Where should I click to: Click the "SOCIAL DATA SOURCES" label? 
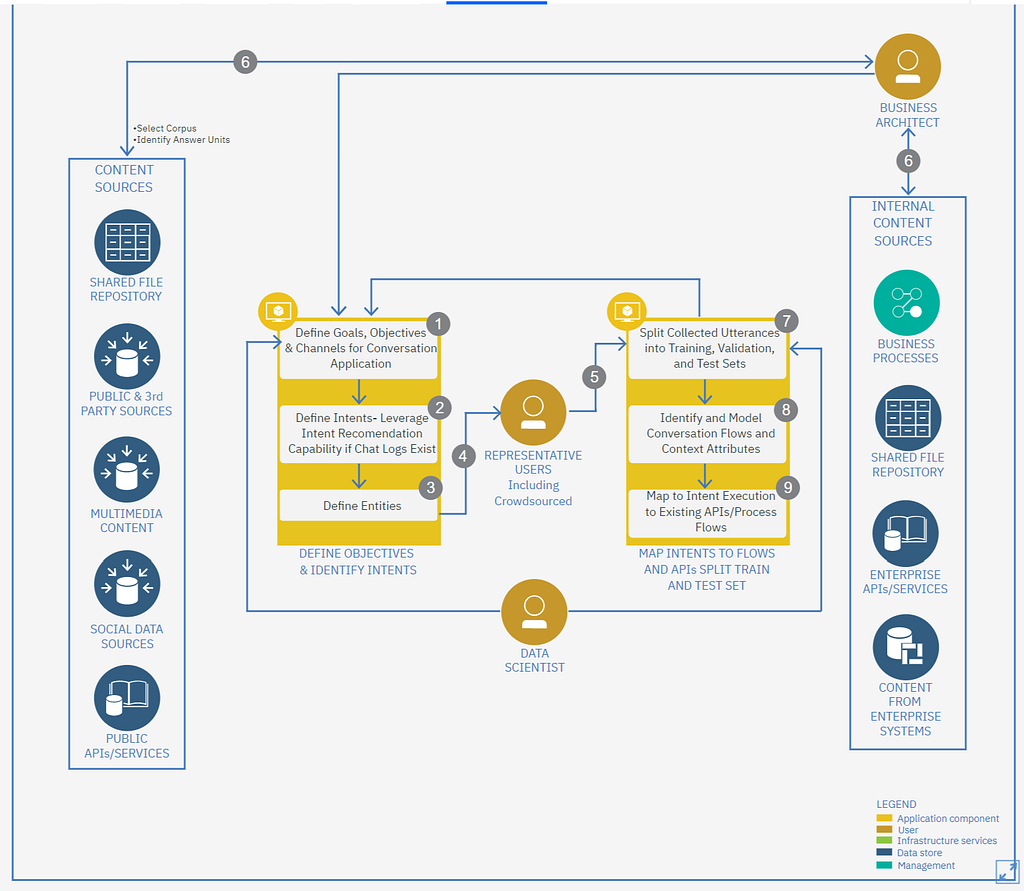(127, 636)
